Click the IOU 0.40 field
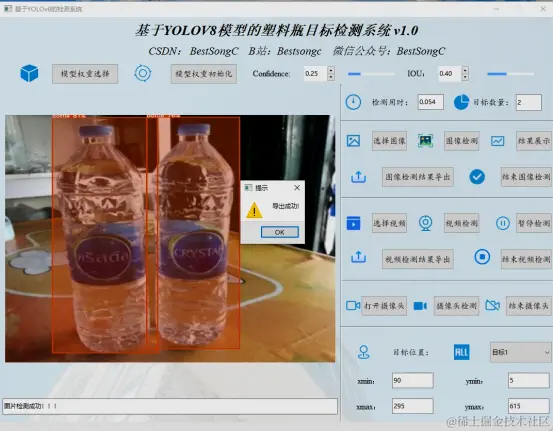Screen dimensions: 554x432 click(x=449, y=73)
